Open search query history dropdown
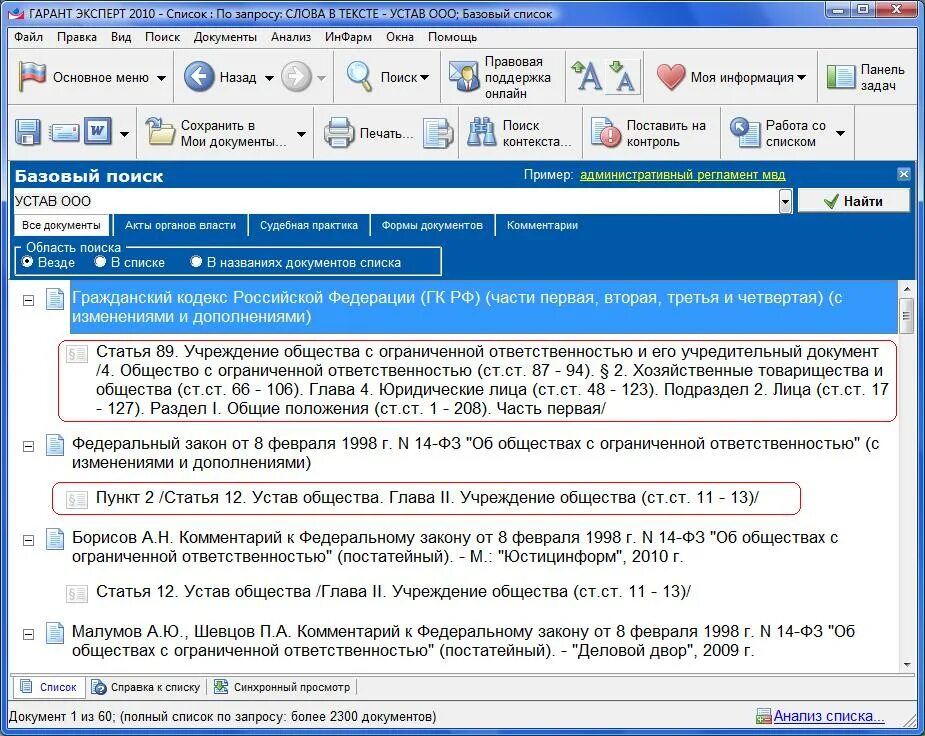The width and height of the screenshot is (925, 736). click(785, 201)
